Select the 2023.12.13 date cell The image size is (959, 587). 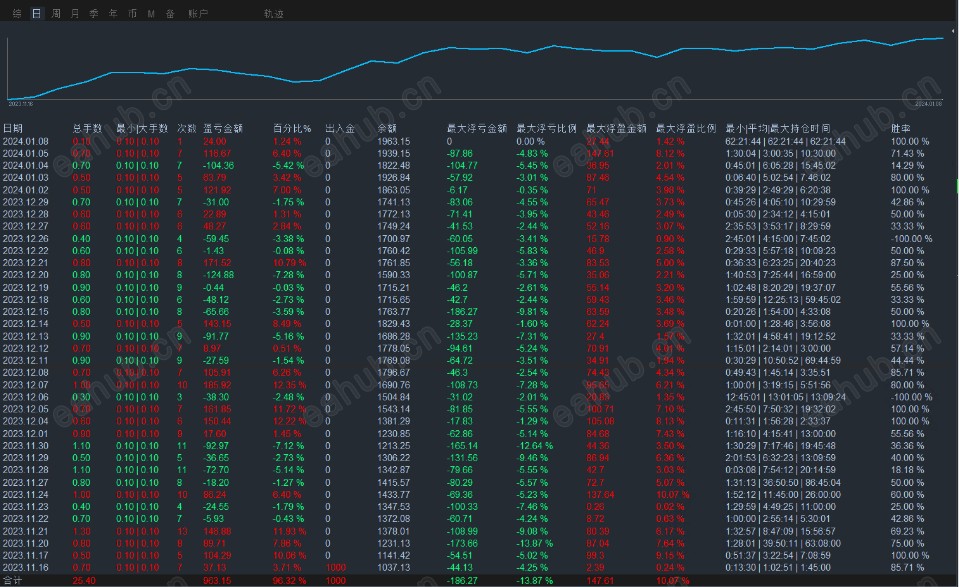tap(26, 336)
